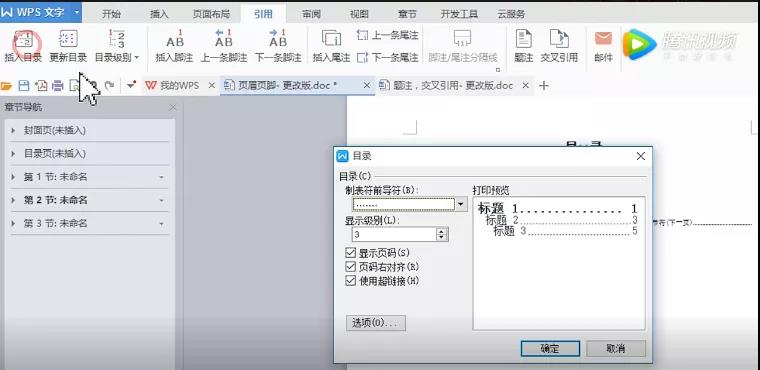Open the footnote/endnote dialog launcher
The image size is (760, 370).
click(497, 70)
